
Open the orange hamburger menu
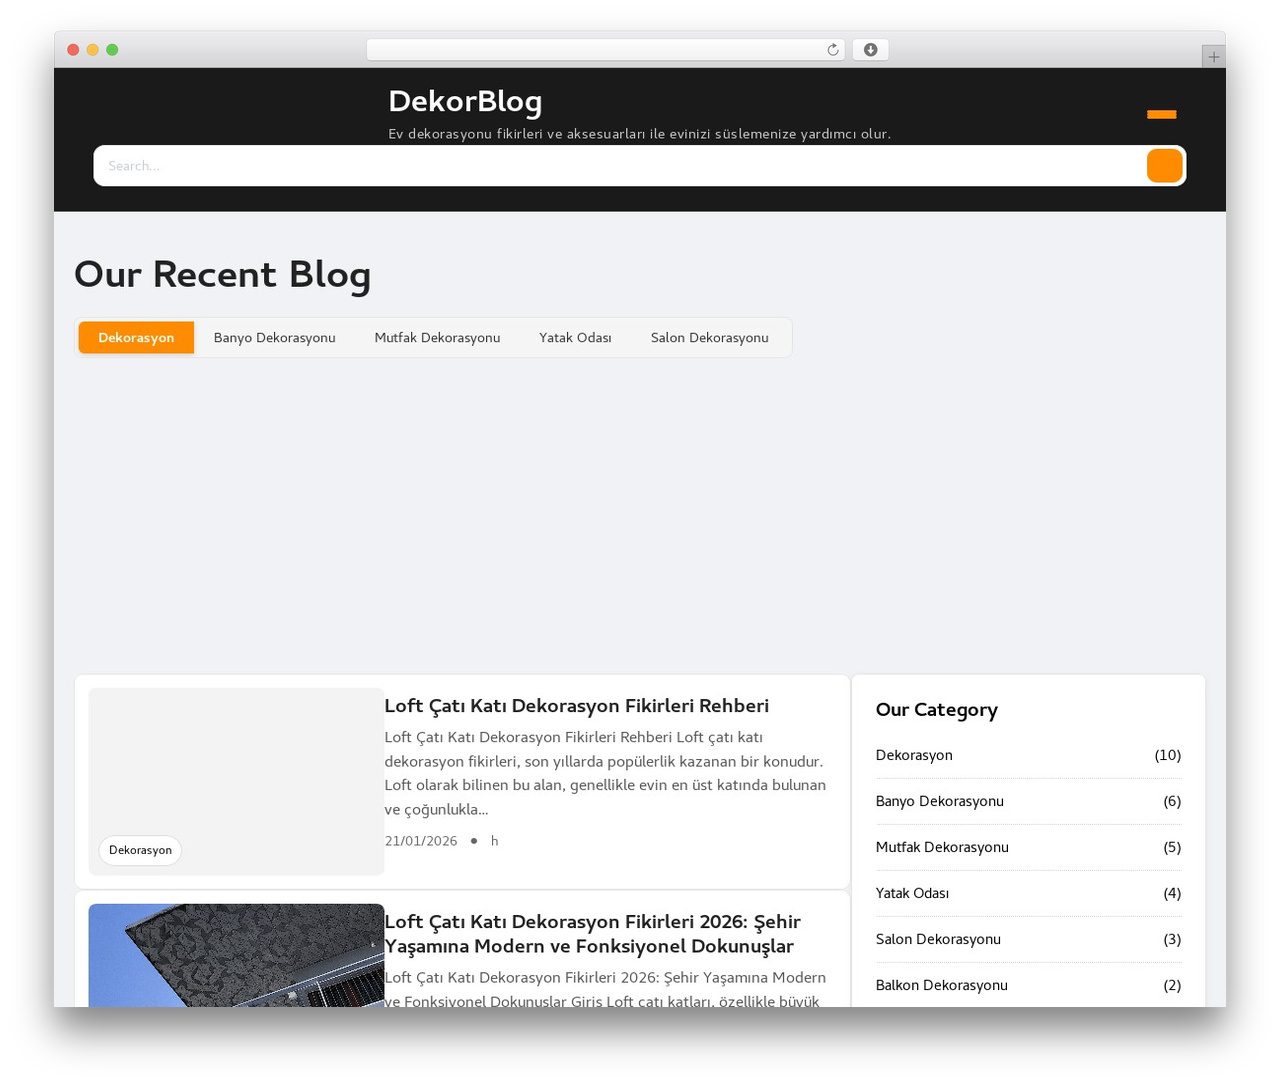pyautogui.click(x=1161, y=114)
